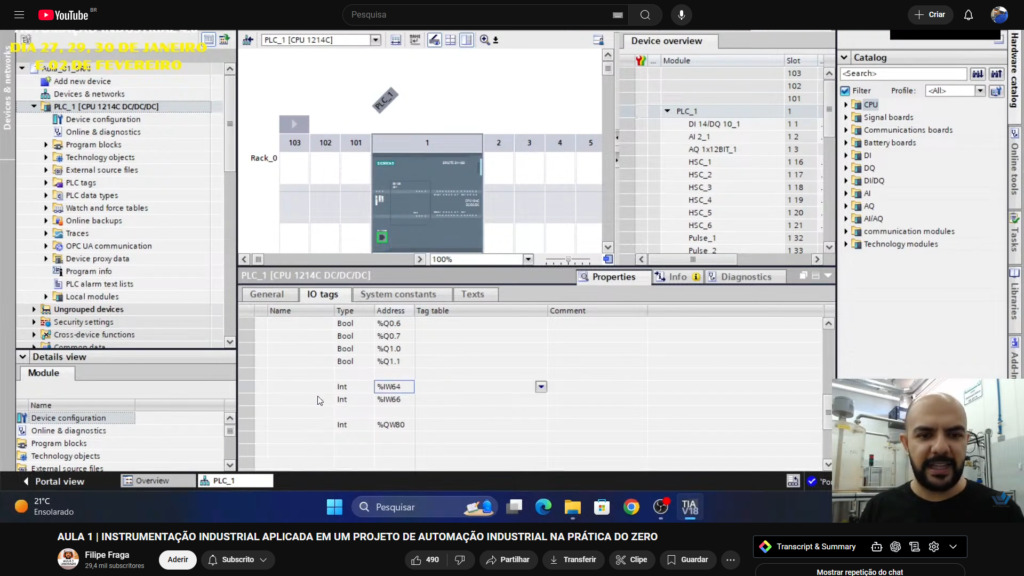
Task: Click the device view zoom slider
Action: 568,259
